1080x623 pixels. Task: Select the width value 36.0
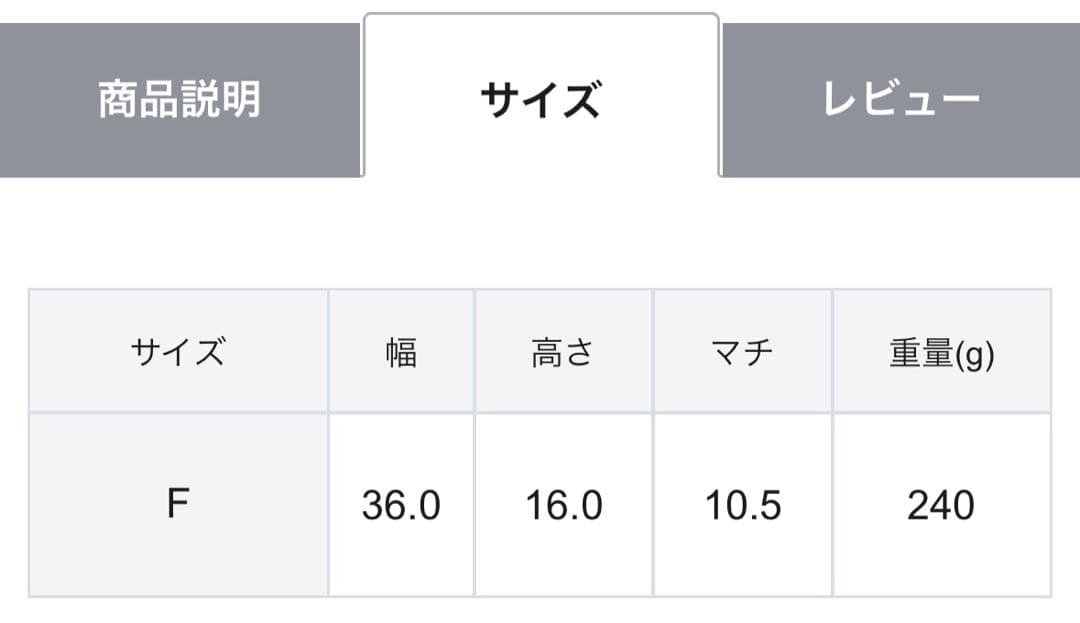click(400, 506)
